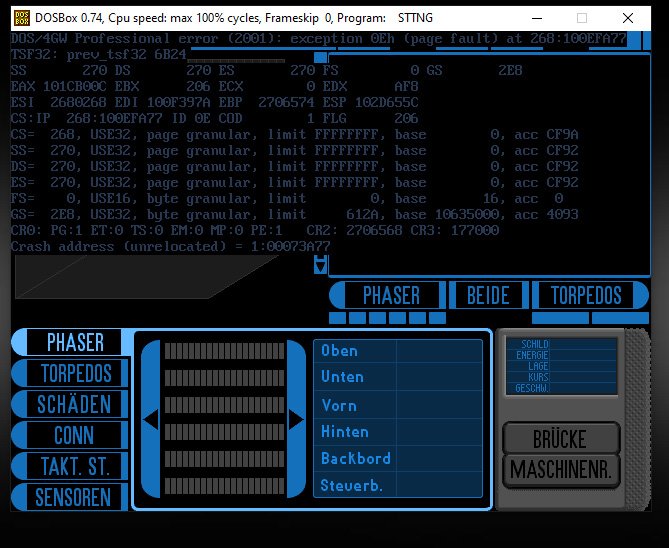Screen dimensions: 669x548
Task: Choose TORPEDOS weapon button at top
Action: [x=590, y=295]
